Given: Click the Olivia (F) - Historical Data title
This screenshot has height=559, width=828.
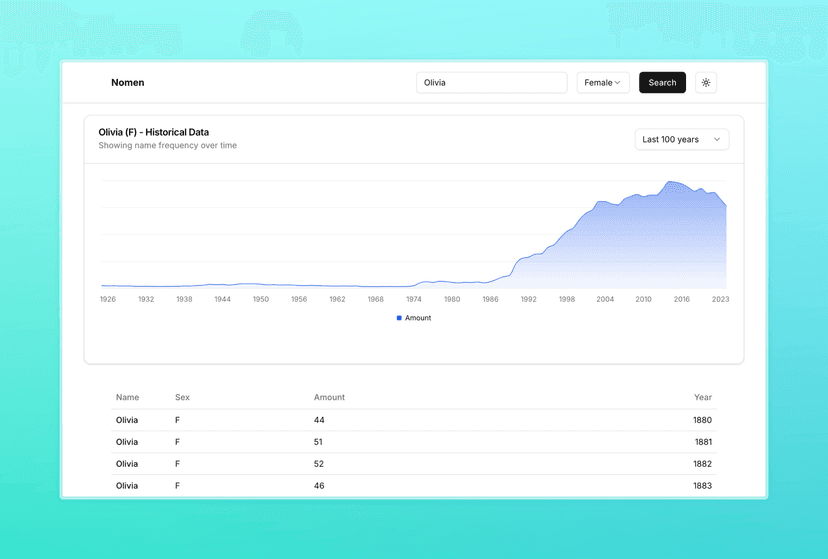Looking at the screenshot, I should (x=153, y=132).
